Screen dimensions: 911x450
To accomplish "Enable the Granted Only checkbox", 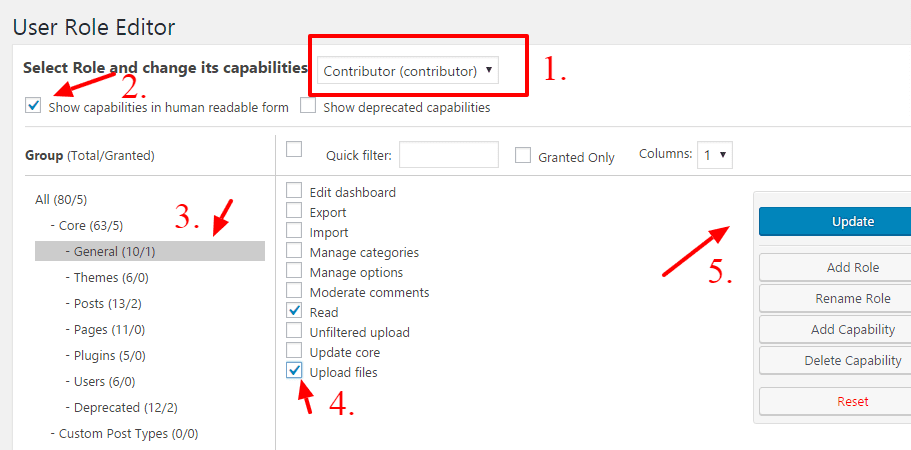I will point(523,155).
